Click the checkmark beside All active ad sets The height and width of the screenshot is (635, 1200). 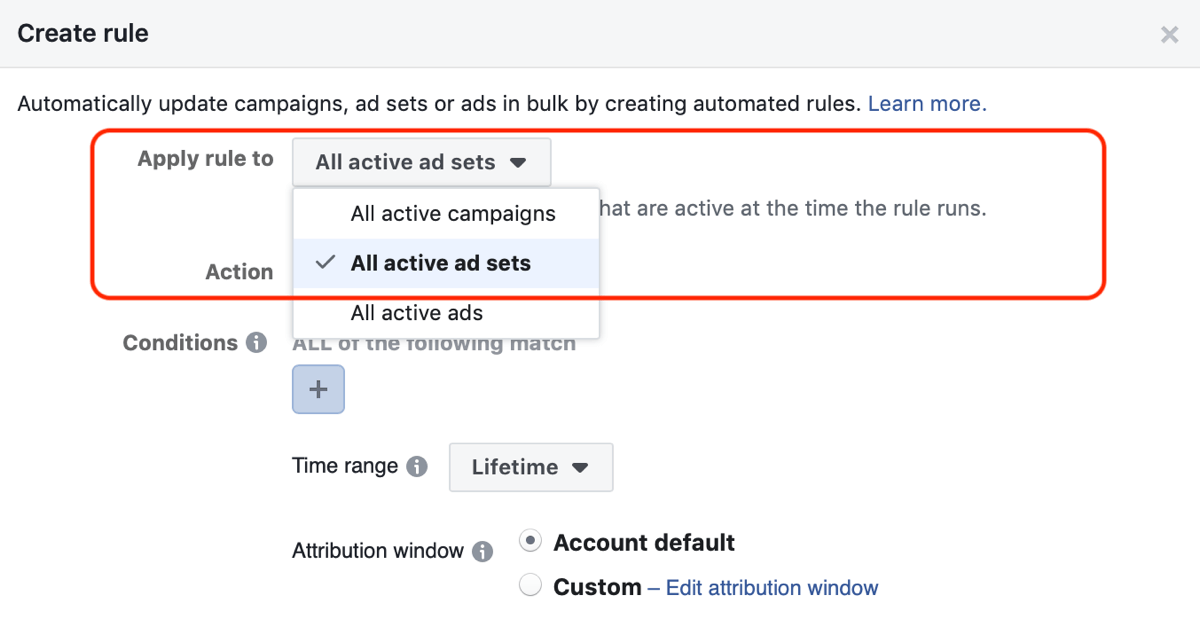(x=324, y=262)
